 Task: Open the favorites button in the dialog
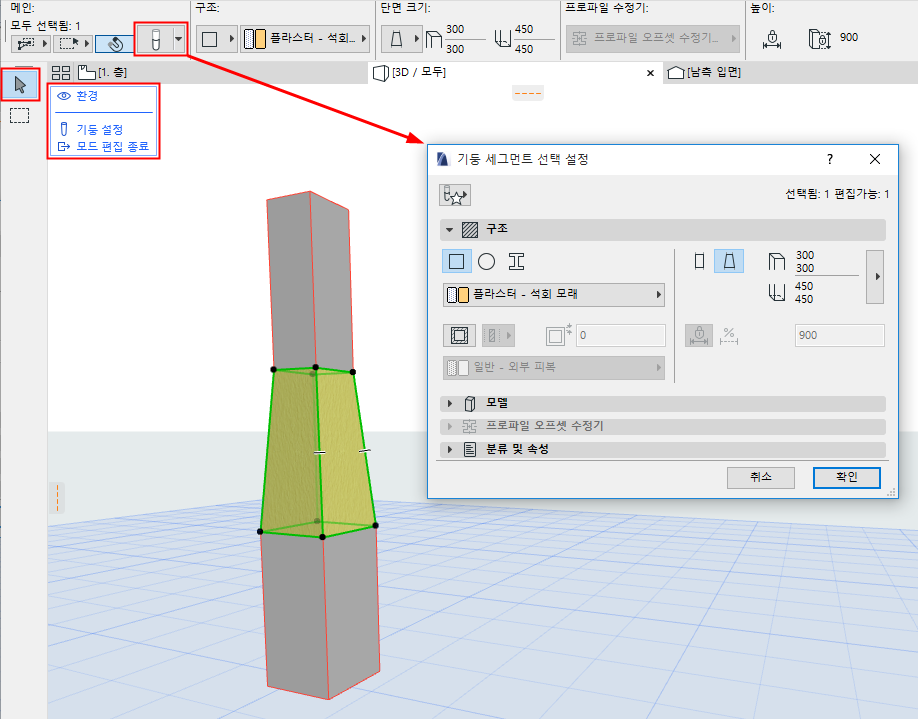point(455,195)
